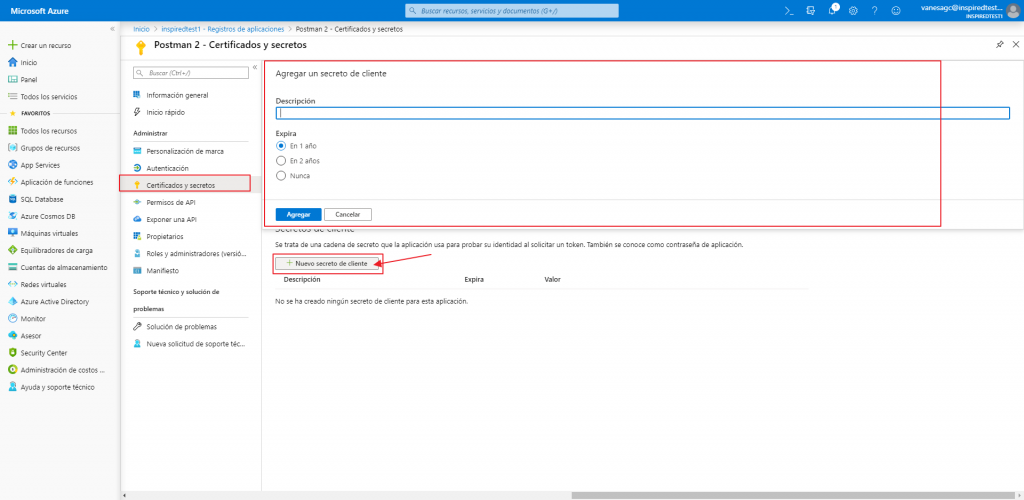
Task: Select the 'En 2 años' expiry option
Action: 281,160
